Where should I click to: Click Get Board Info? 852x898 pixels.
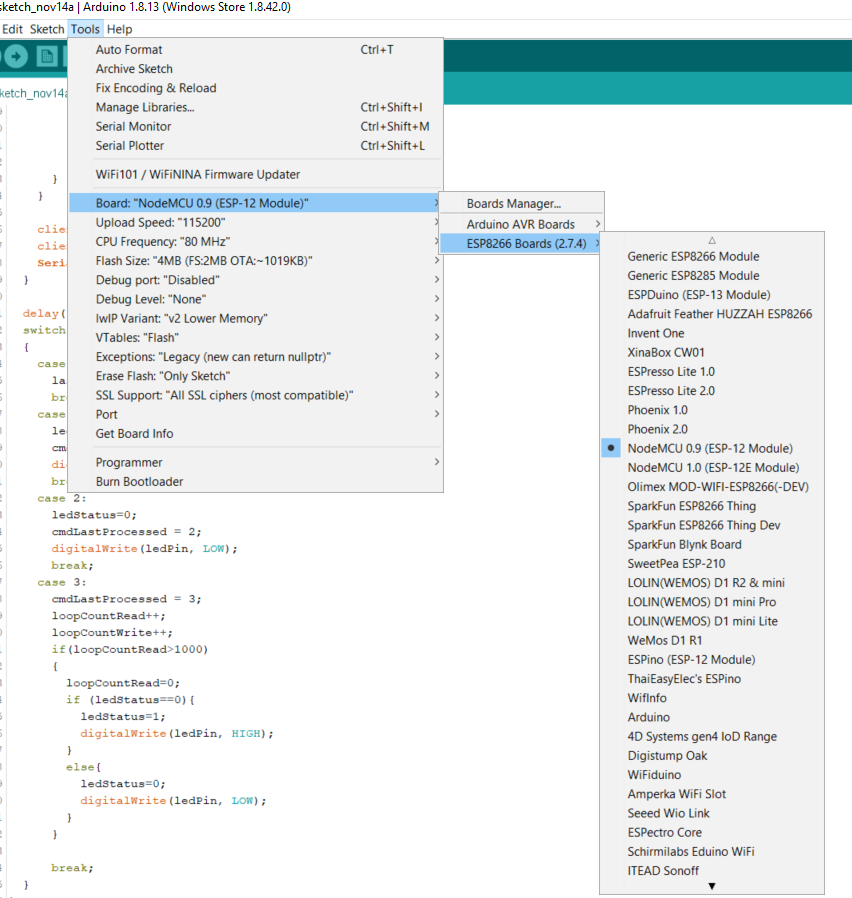tap(256, 434)
